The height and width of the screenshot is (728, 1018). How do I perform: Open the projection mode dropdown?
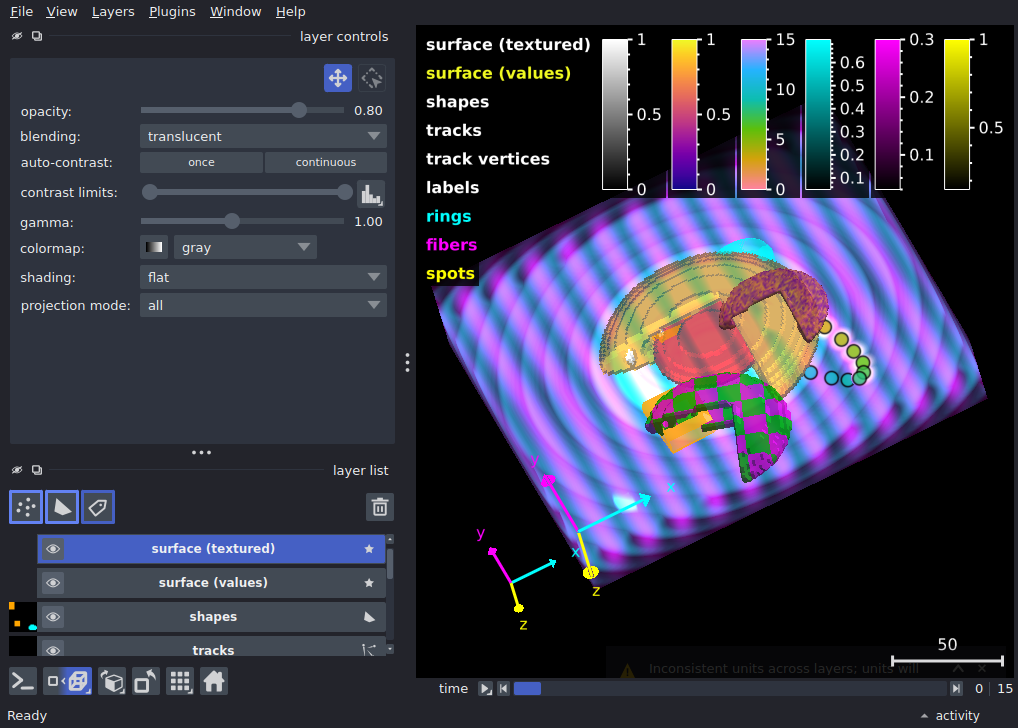coord(263,305)
